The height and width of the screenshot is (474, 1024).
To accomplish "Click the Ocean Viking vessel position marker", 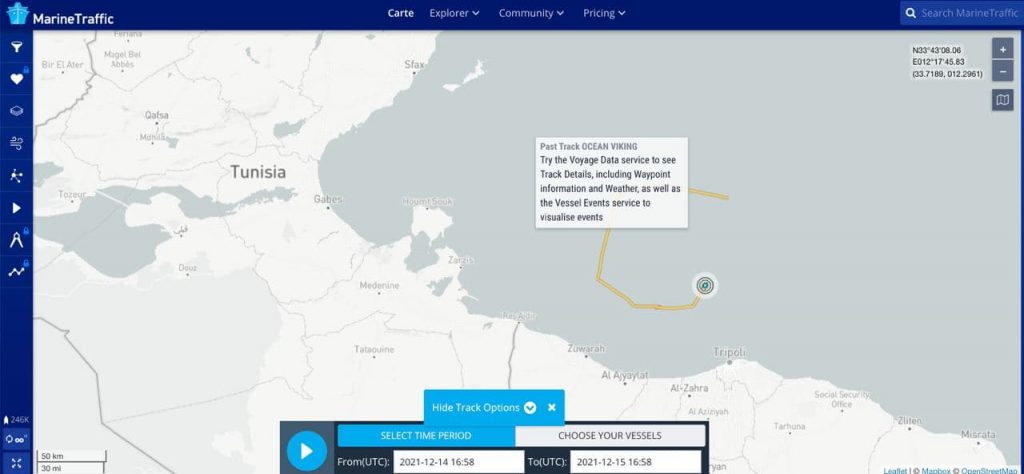I will coord(705,285).
